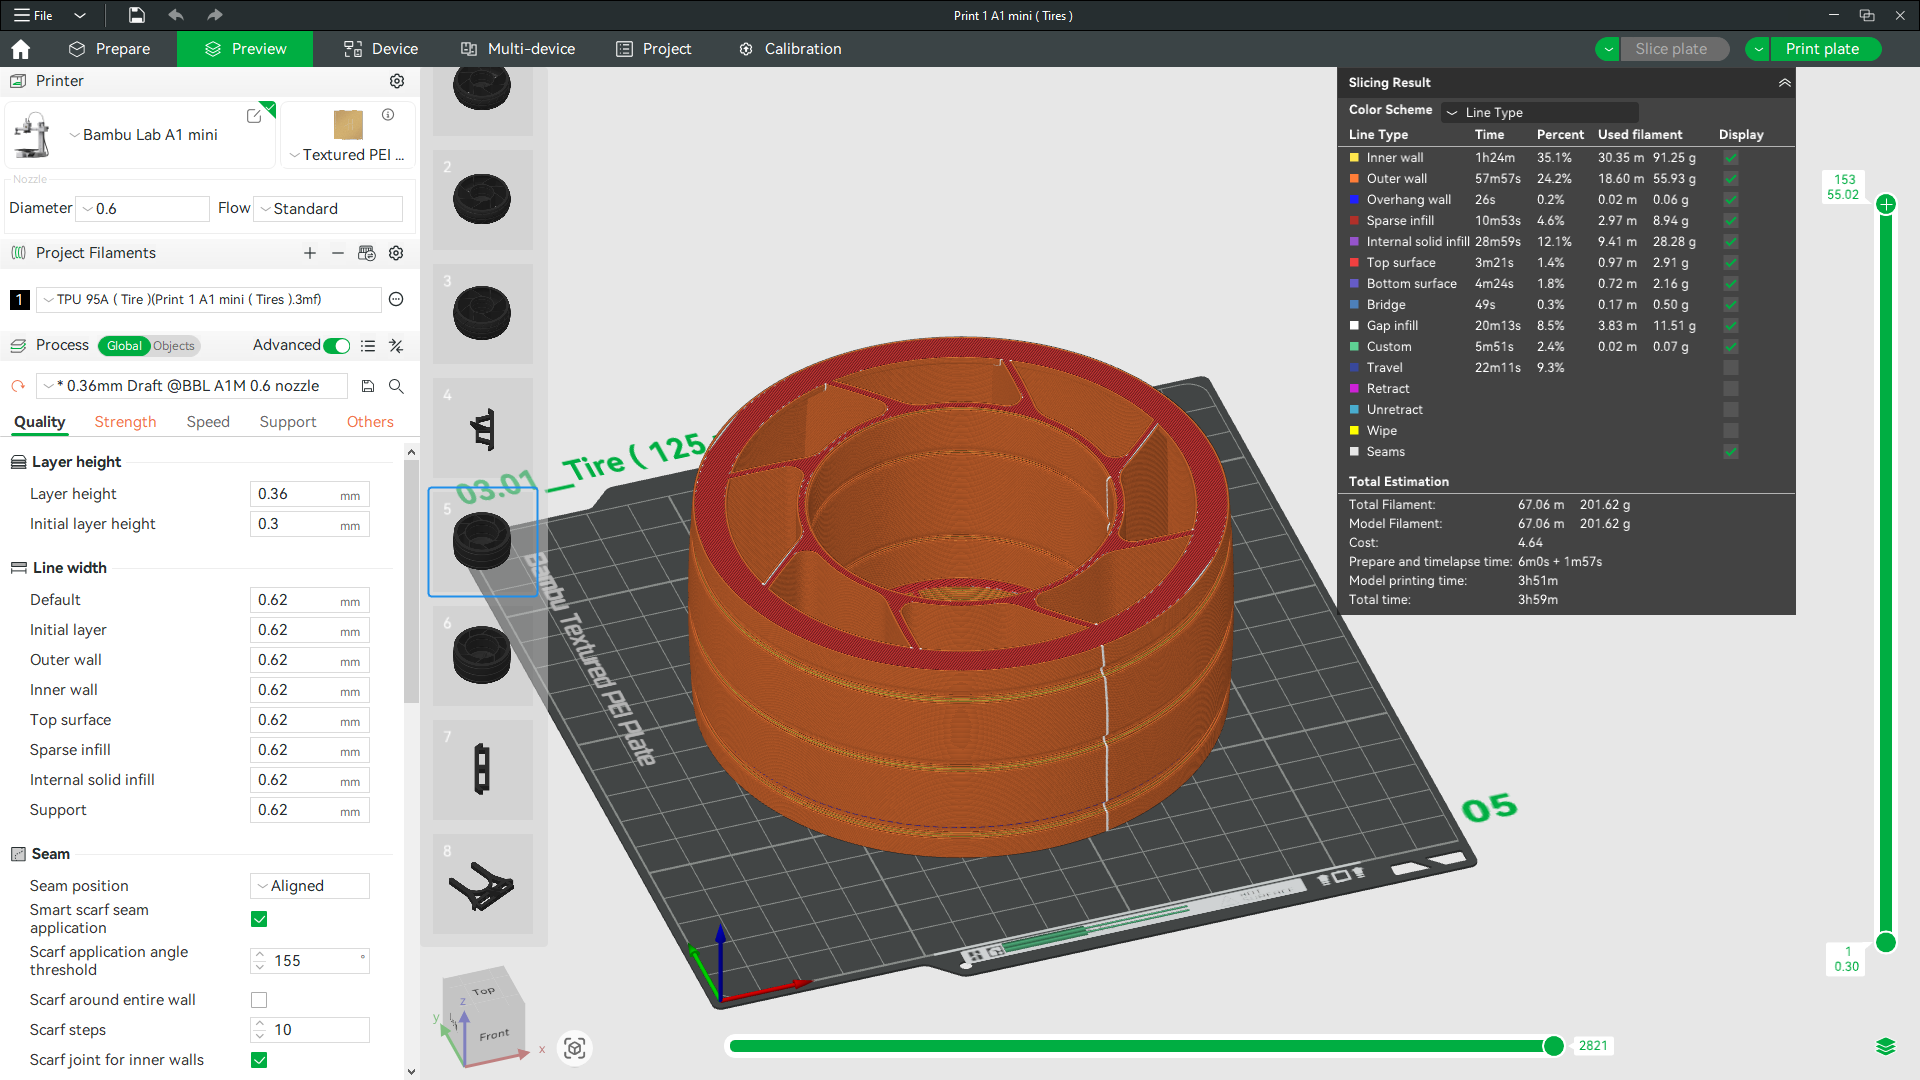The image size is (1920, 1080).
Task: Open the Calibration tab
Action: (790, 49)
